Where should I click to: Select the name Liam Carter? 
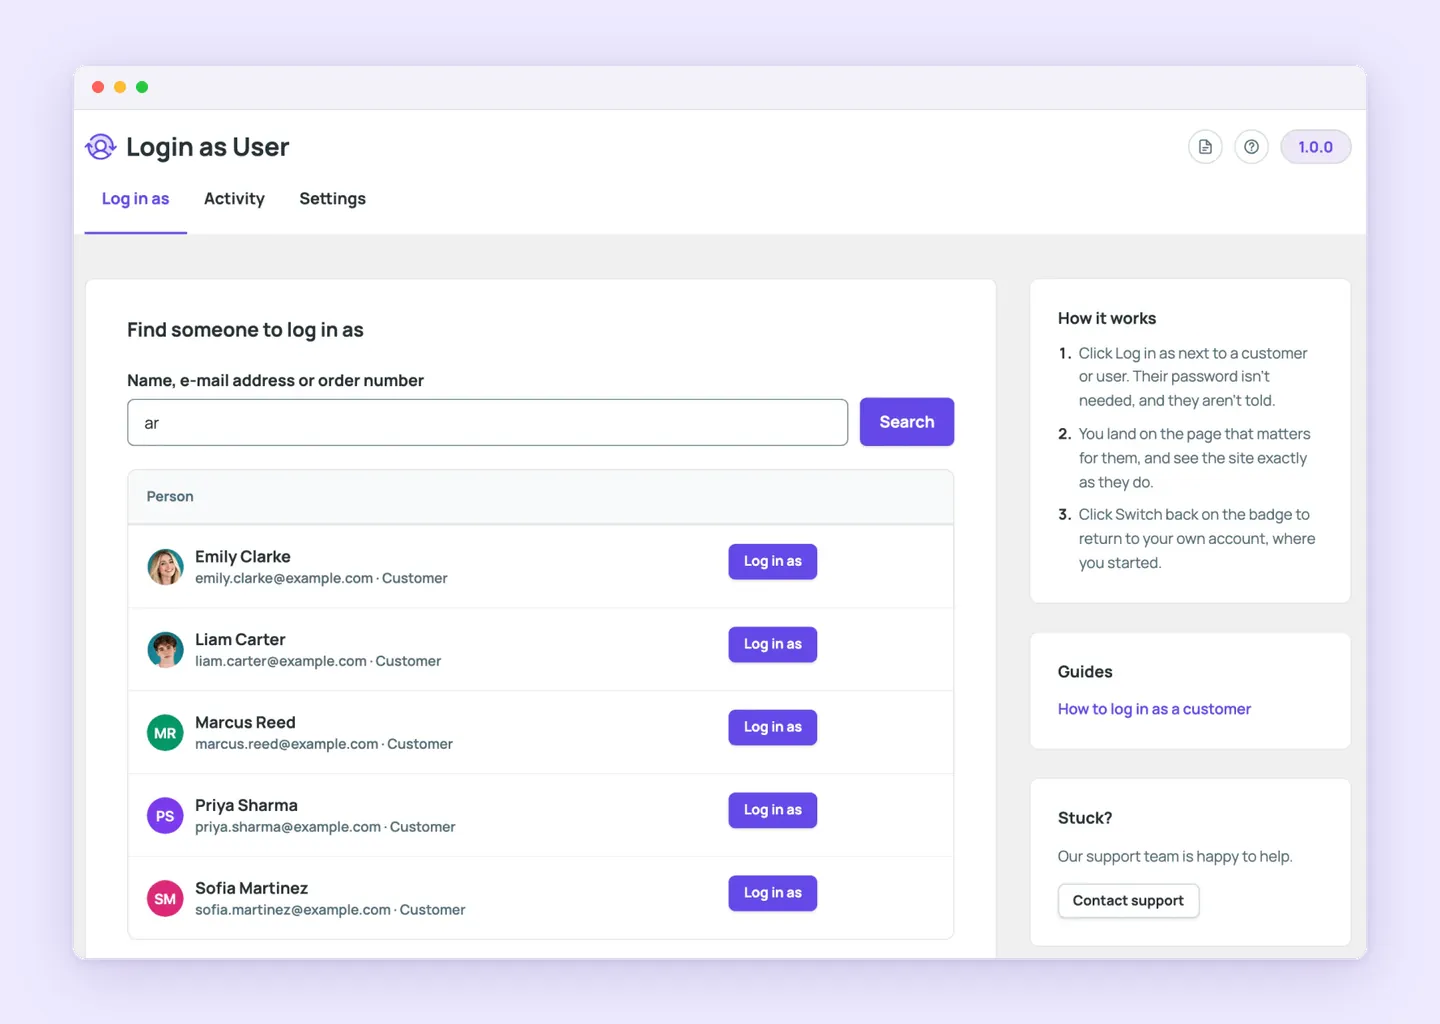(x=240, y=640)
